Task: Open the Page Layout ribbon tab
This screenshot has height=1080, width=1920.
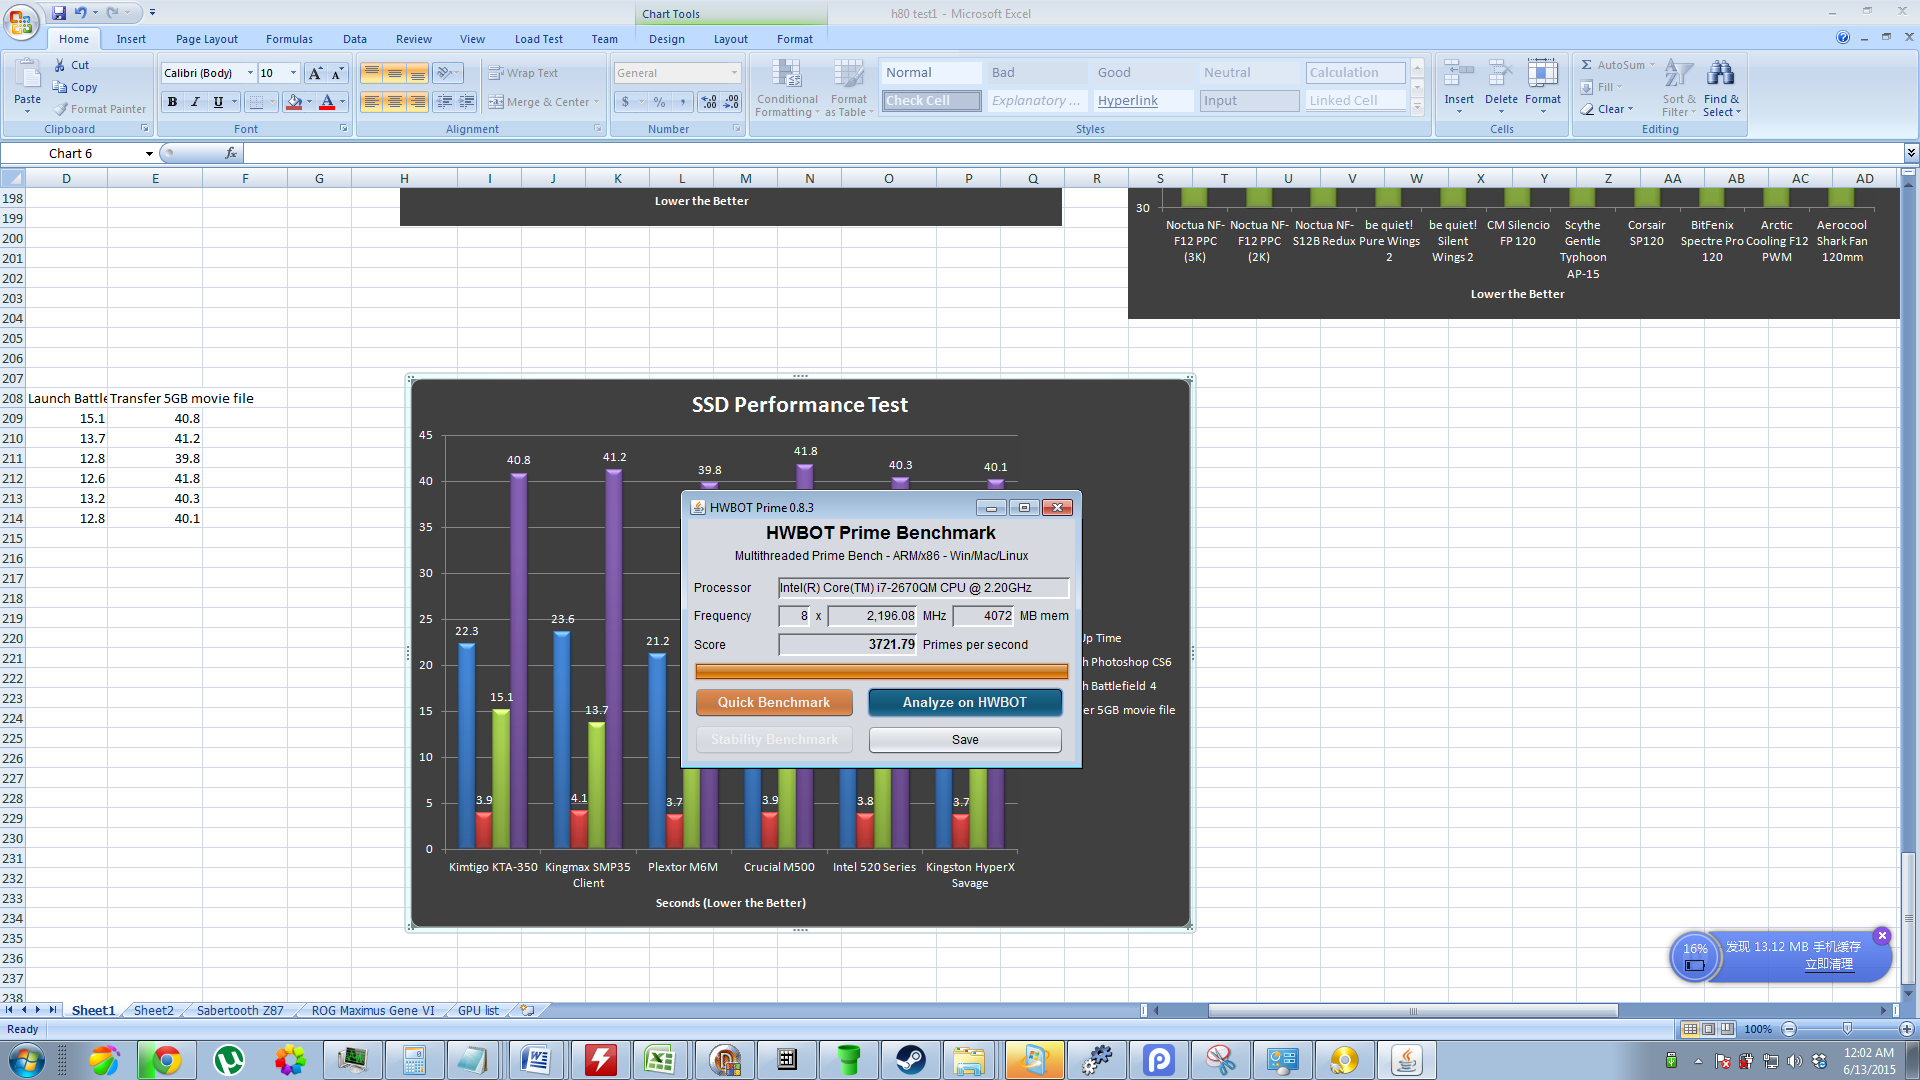Action: coord(206,39)
